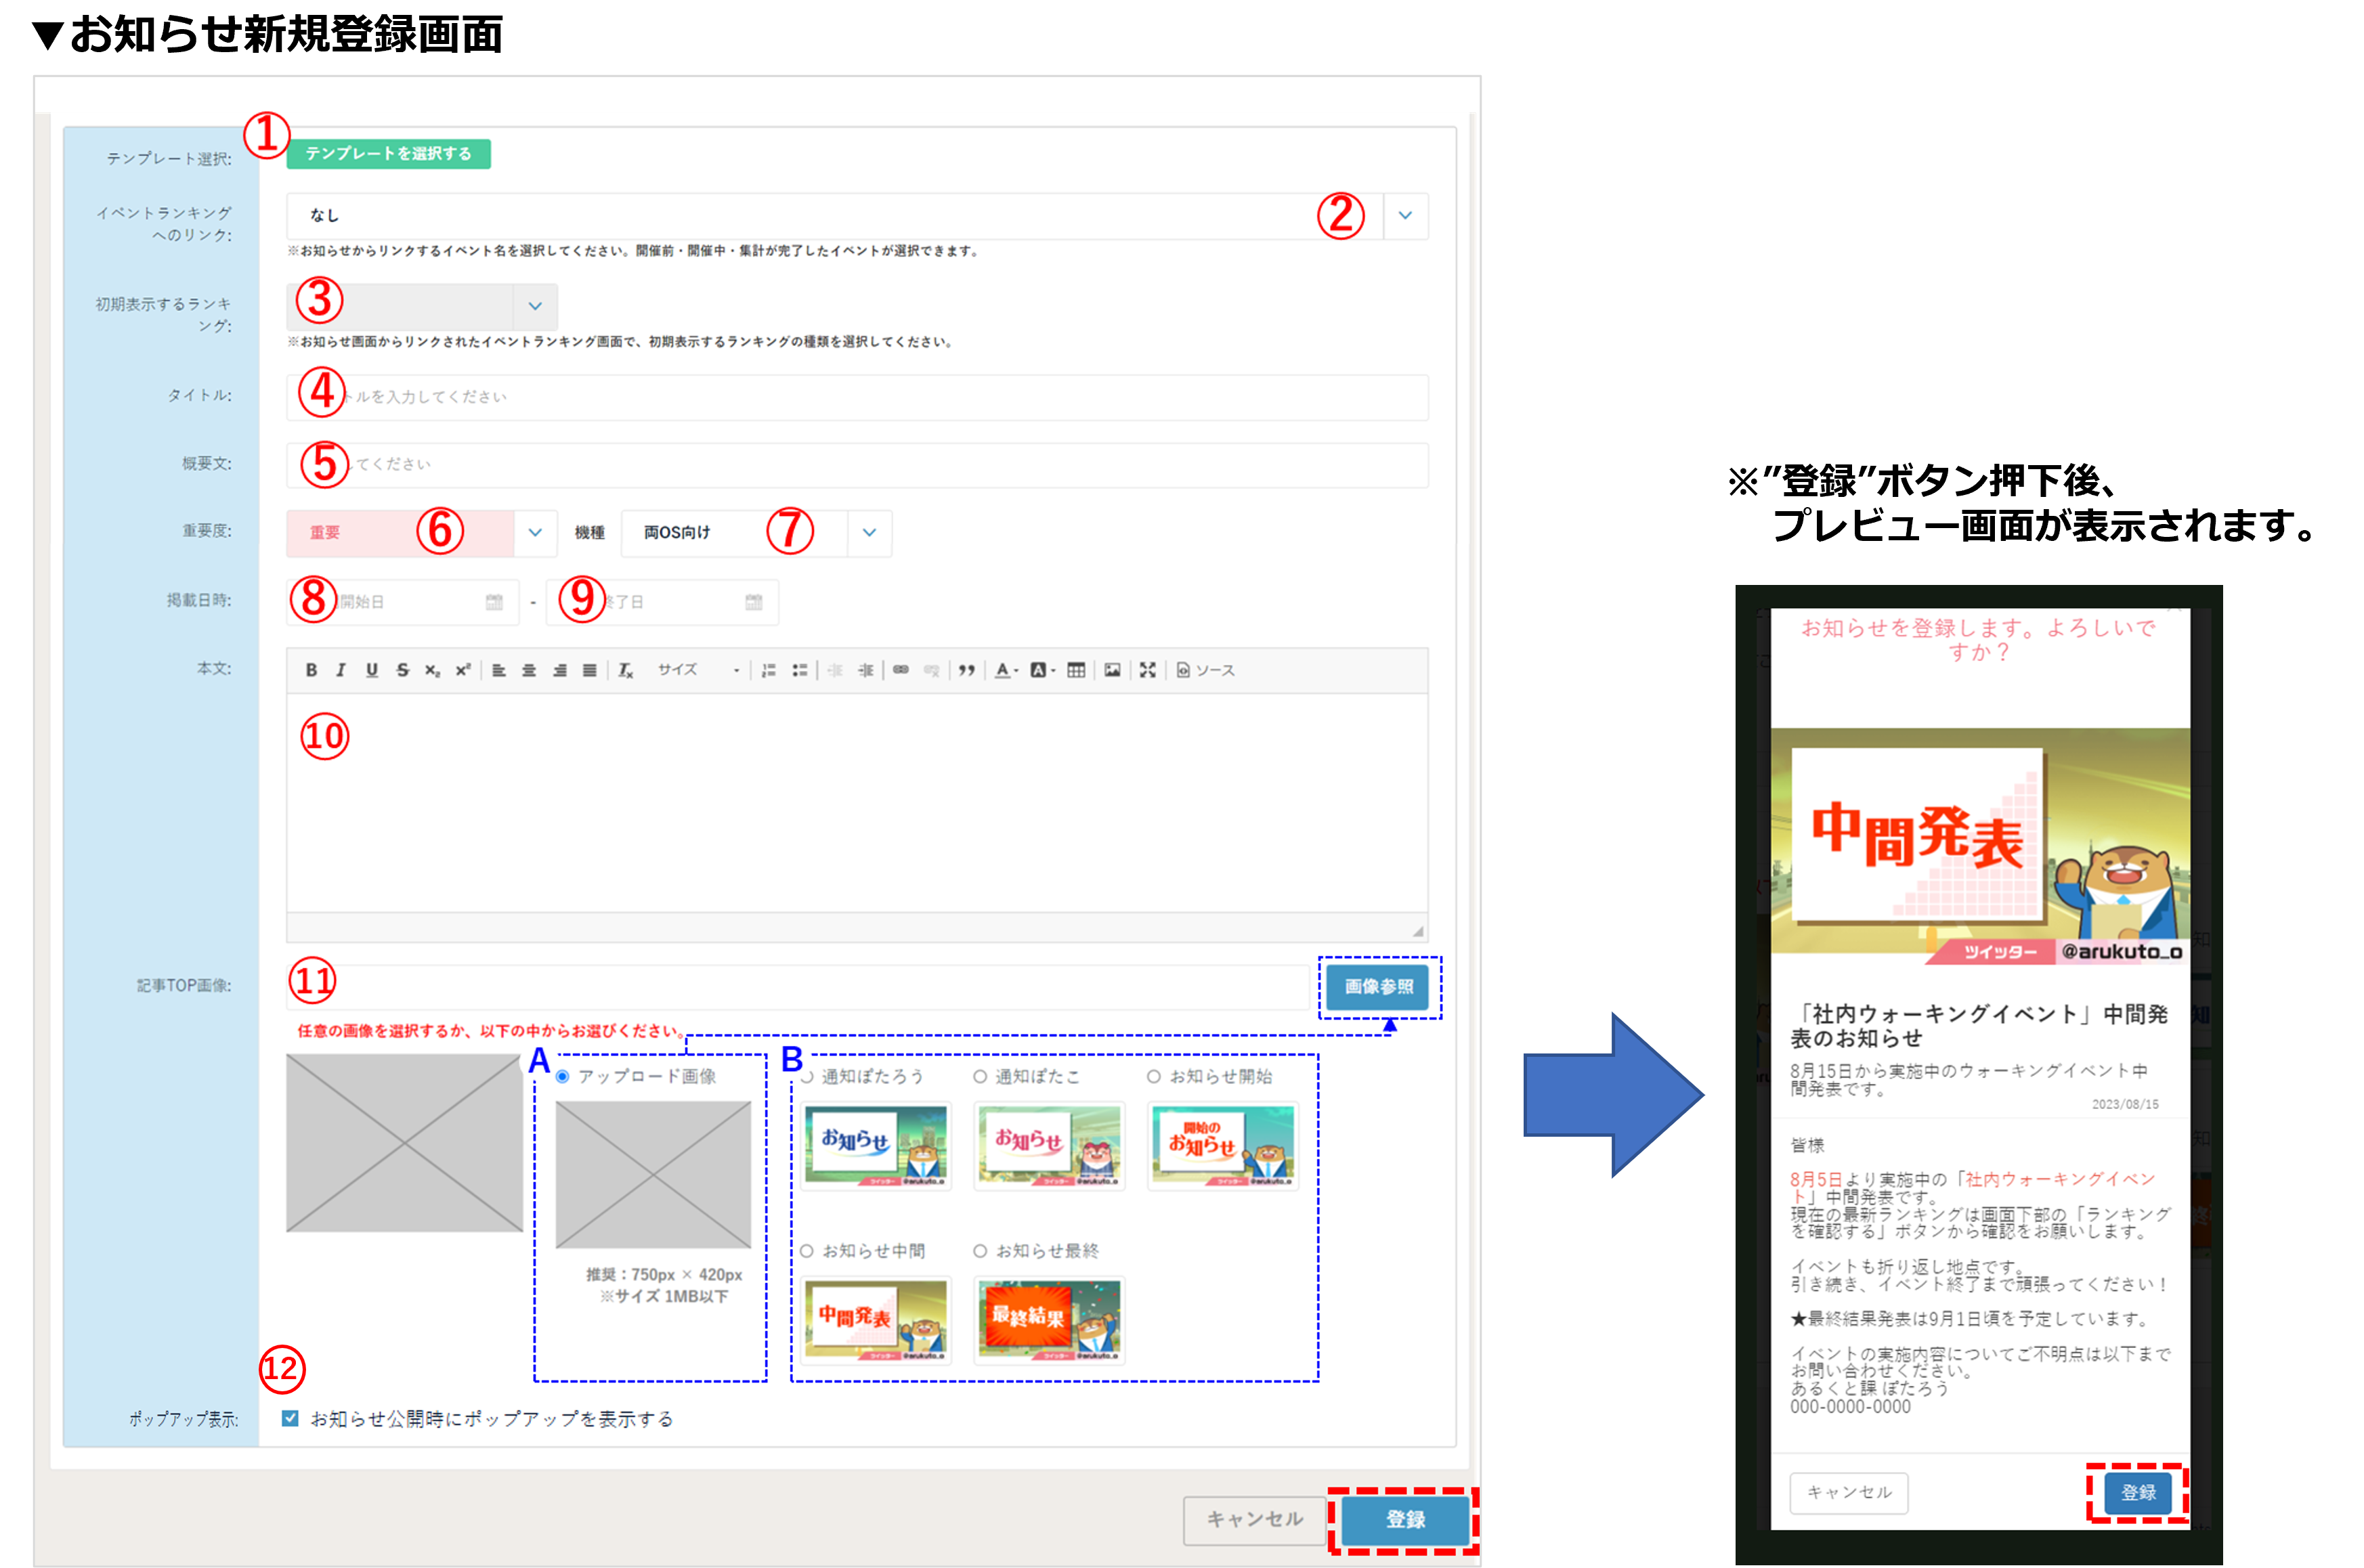The width and height of the screenshot is (2364, 1568).
Task: Insert a table into the body
Action: [1076, 670]
